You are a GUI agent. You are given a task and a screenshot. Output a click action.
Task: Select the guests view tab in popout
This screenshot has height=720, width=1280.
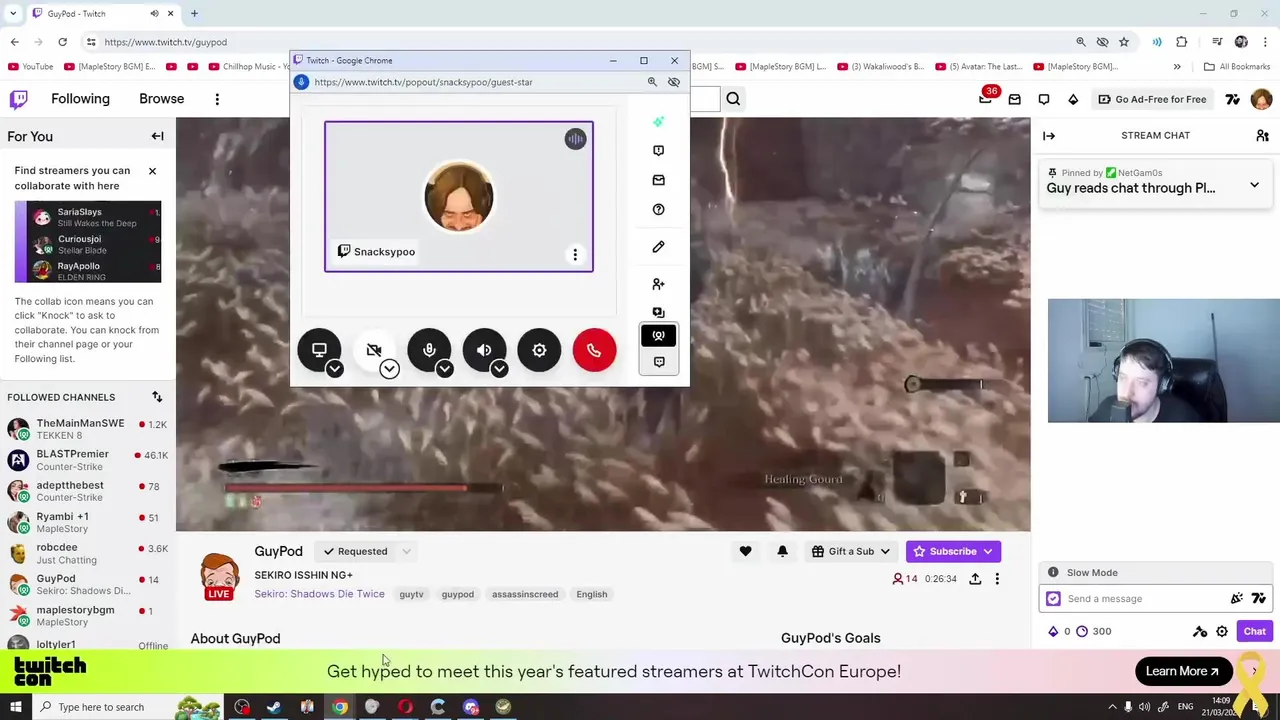coord(658,336)
